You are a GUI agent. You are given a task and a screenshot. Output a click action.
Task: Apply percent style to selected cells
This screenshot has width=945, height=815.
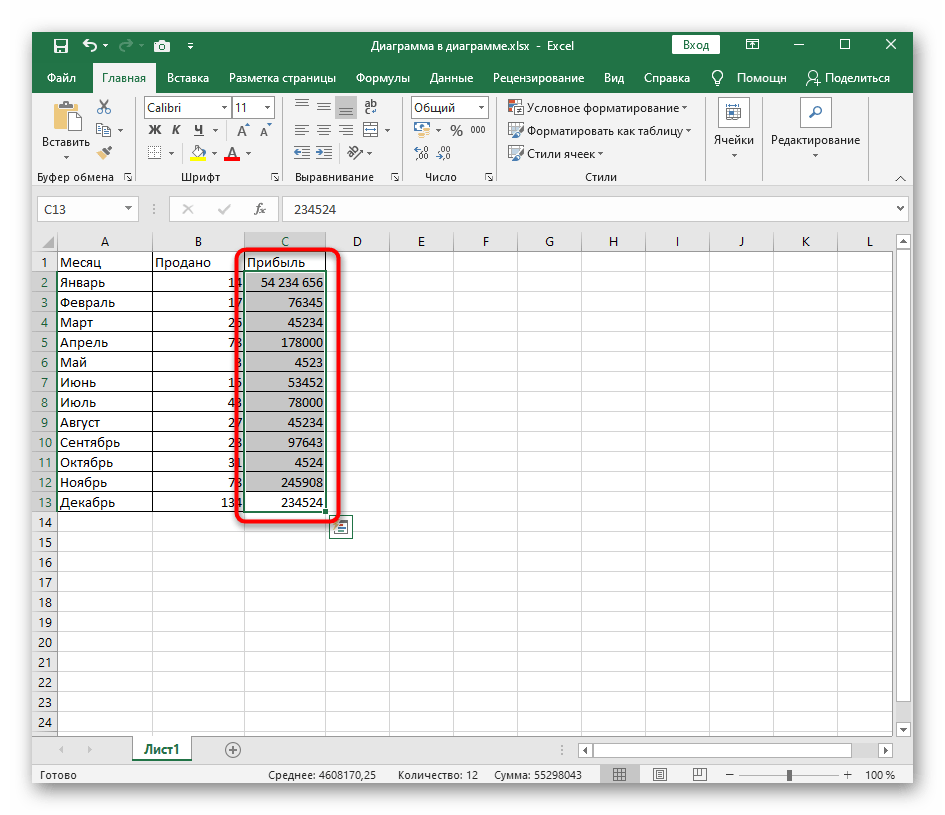[456, 130]
